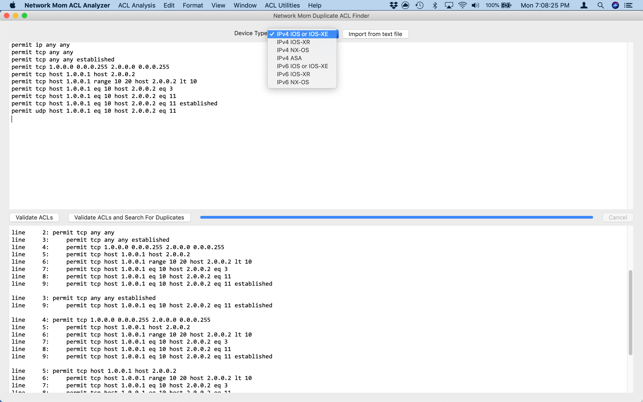Open the View menu
The image size is (643, 402).
(218, 5)
